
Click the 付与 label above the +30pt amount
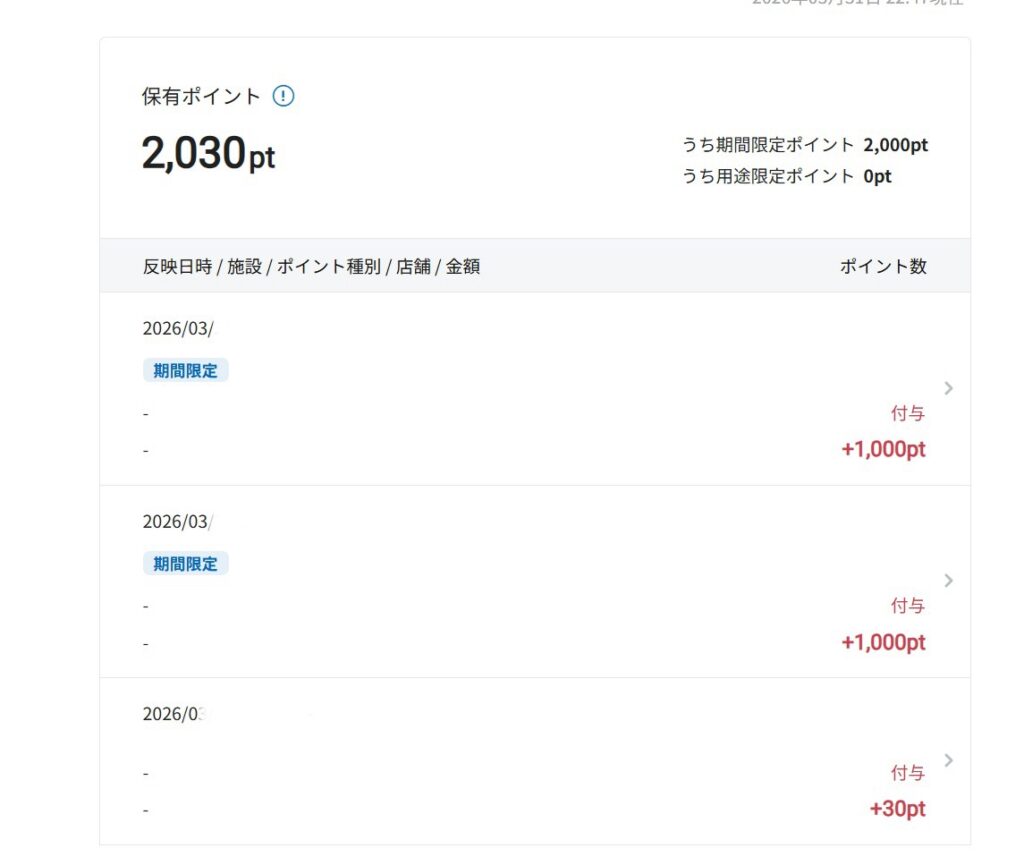[908, 773]
